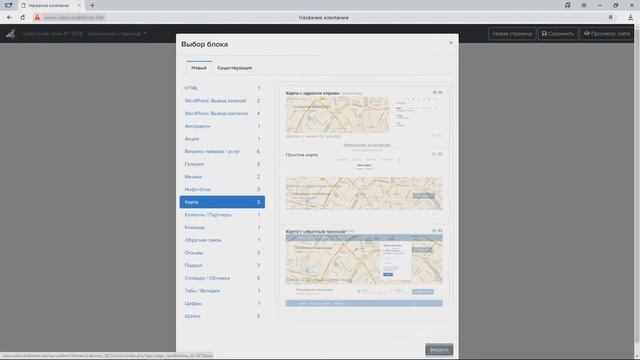Choose the Карта с адресом справа block preview
This screenshot has width=640, height=360.
click(364, 116)
